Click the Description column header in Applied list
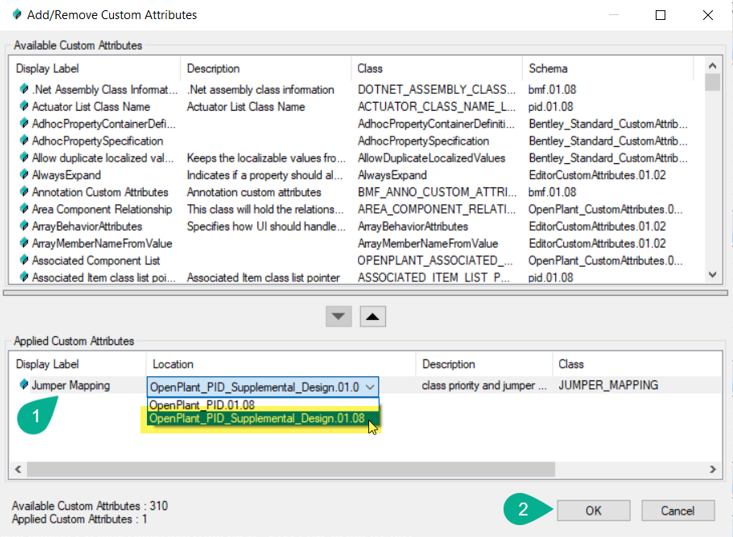Screen dimensions: 733x537 tap(448, 364)
